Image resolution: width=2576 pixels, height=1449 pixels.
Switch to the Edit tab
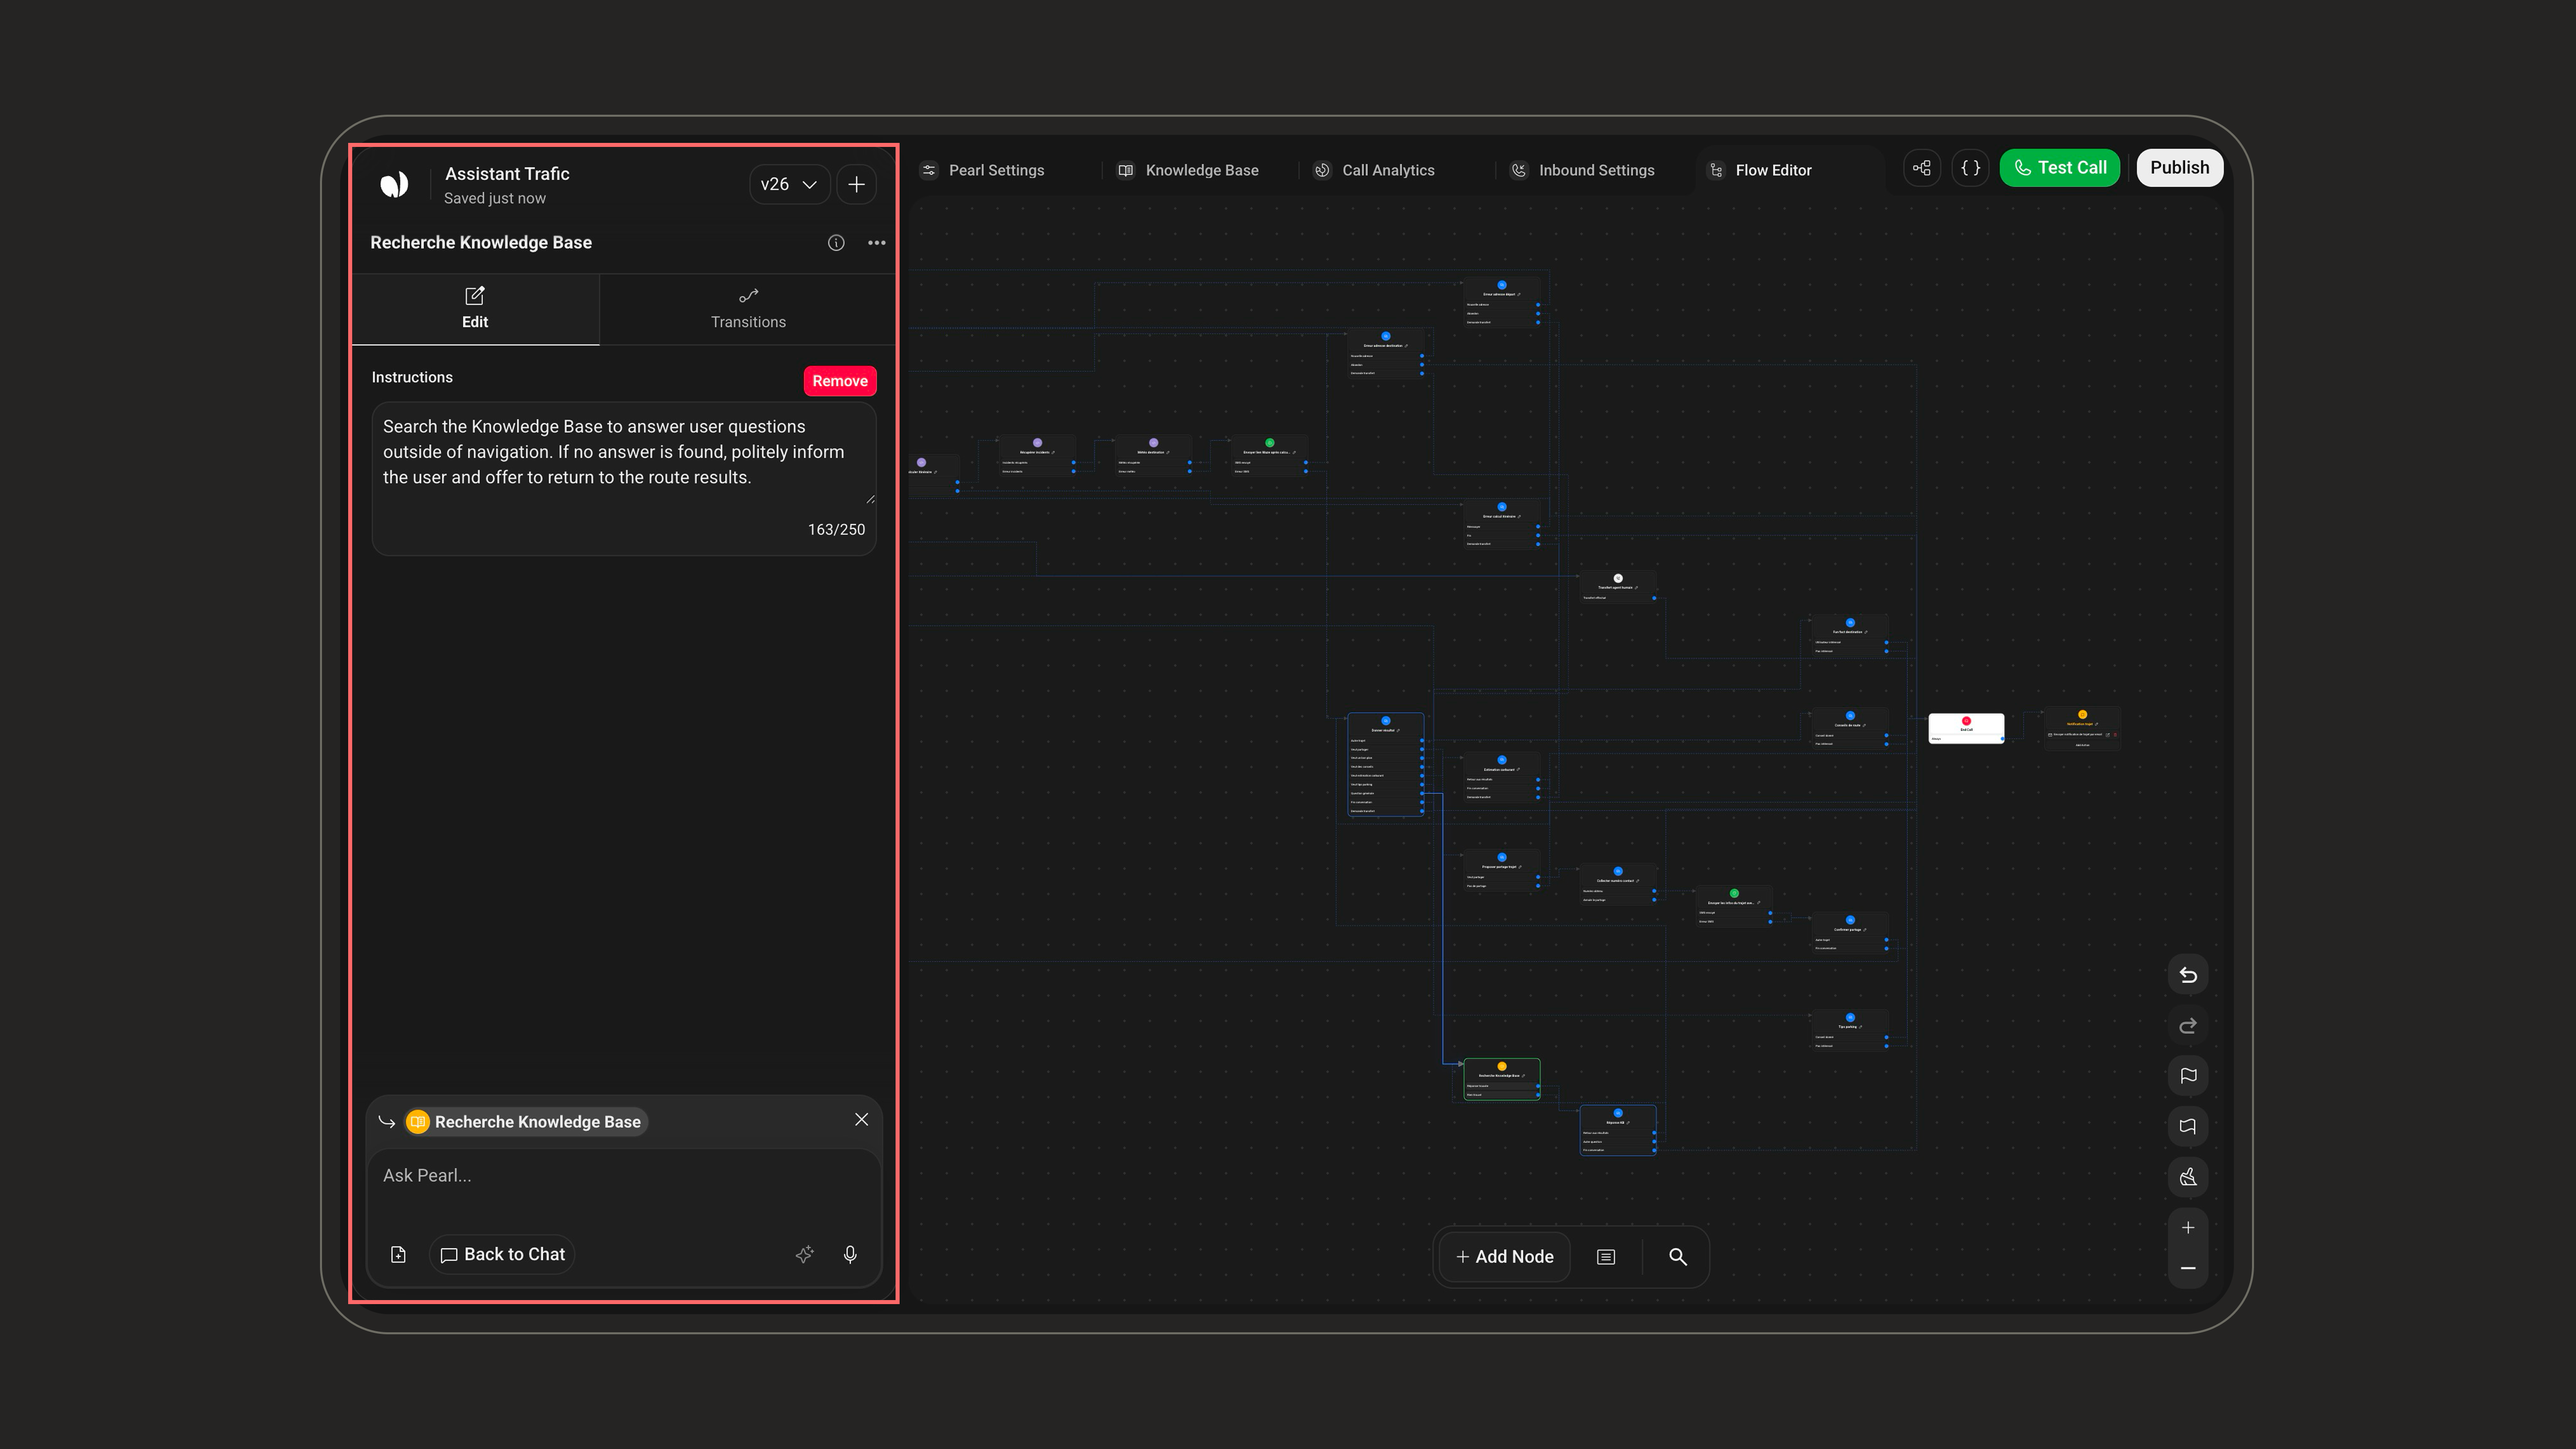point(475,308)
